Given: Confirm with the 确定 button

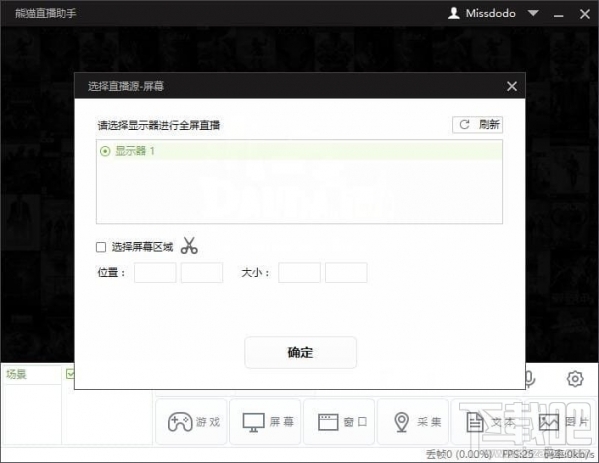Looking at the screenshot, I should (300, 352).
